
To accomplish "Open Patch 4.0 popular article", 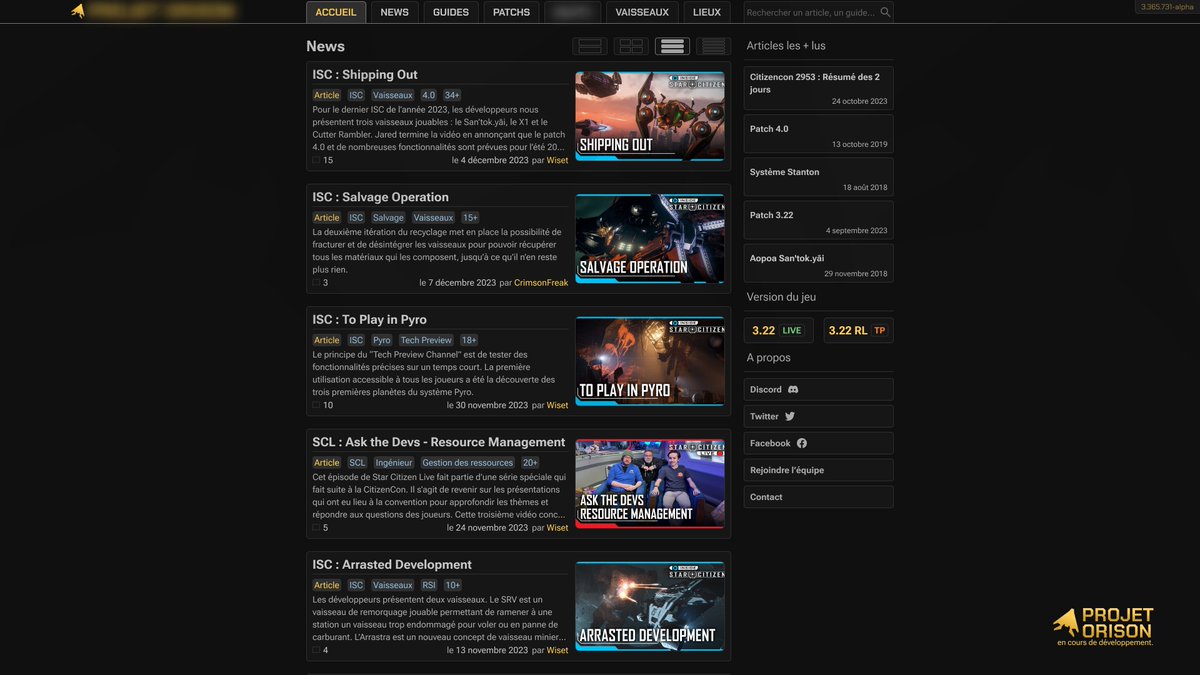I will coord(818,135).
